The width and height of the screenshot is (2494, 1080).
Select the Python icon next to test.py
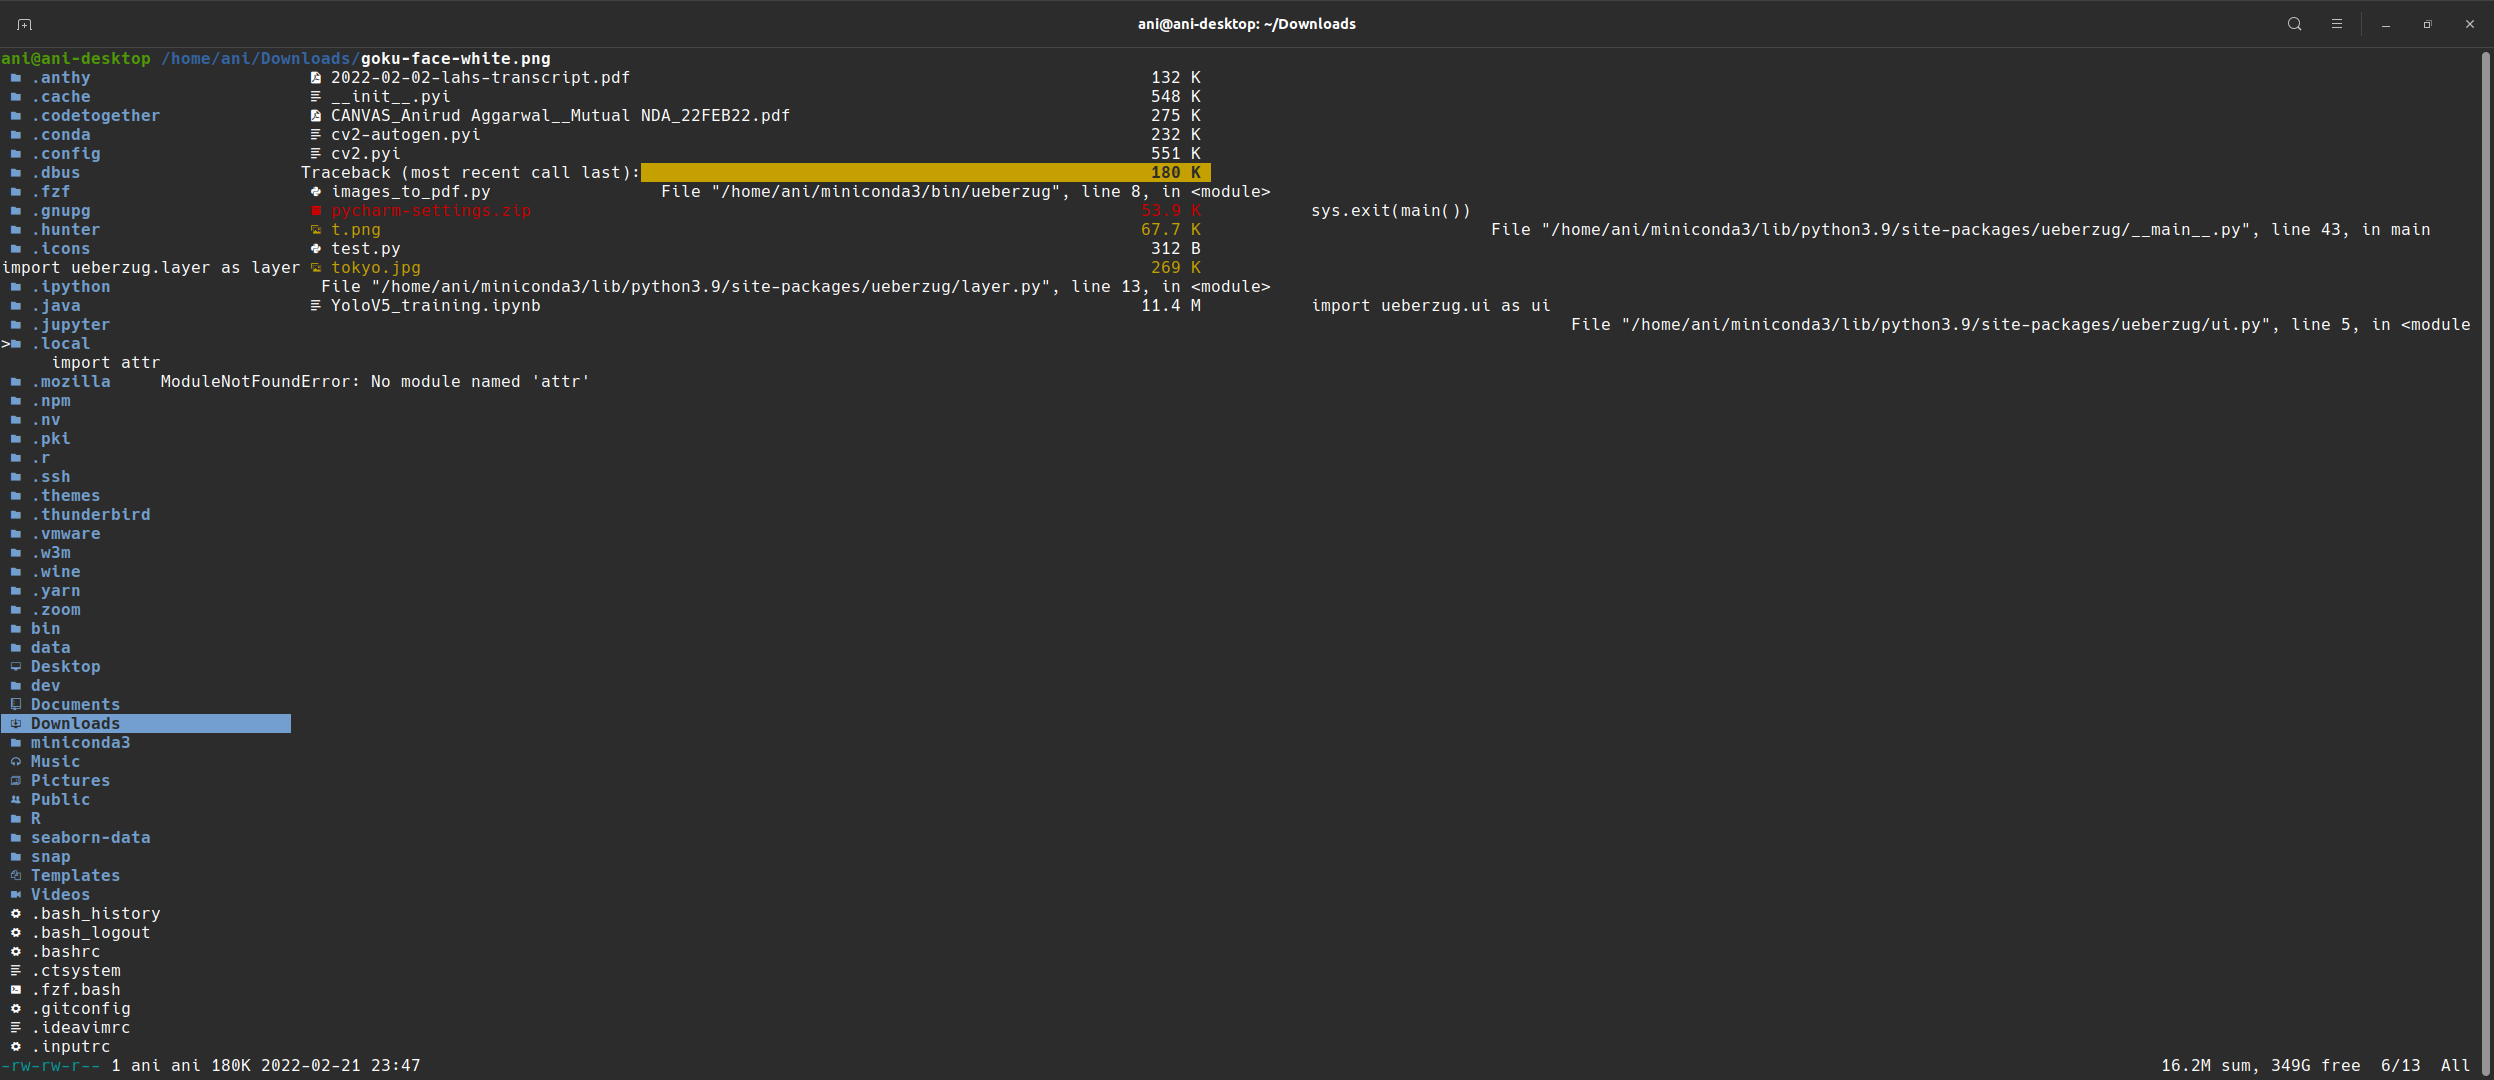pos(316,248)
